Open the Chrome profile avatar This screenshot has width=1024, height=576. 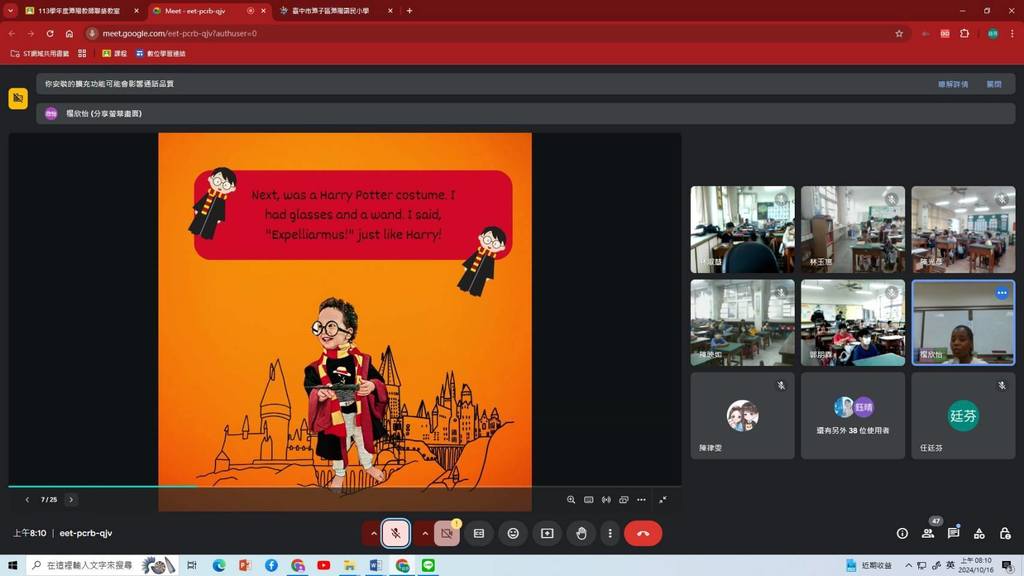point(993,33)
